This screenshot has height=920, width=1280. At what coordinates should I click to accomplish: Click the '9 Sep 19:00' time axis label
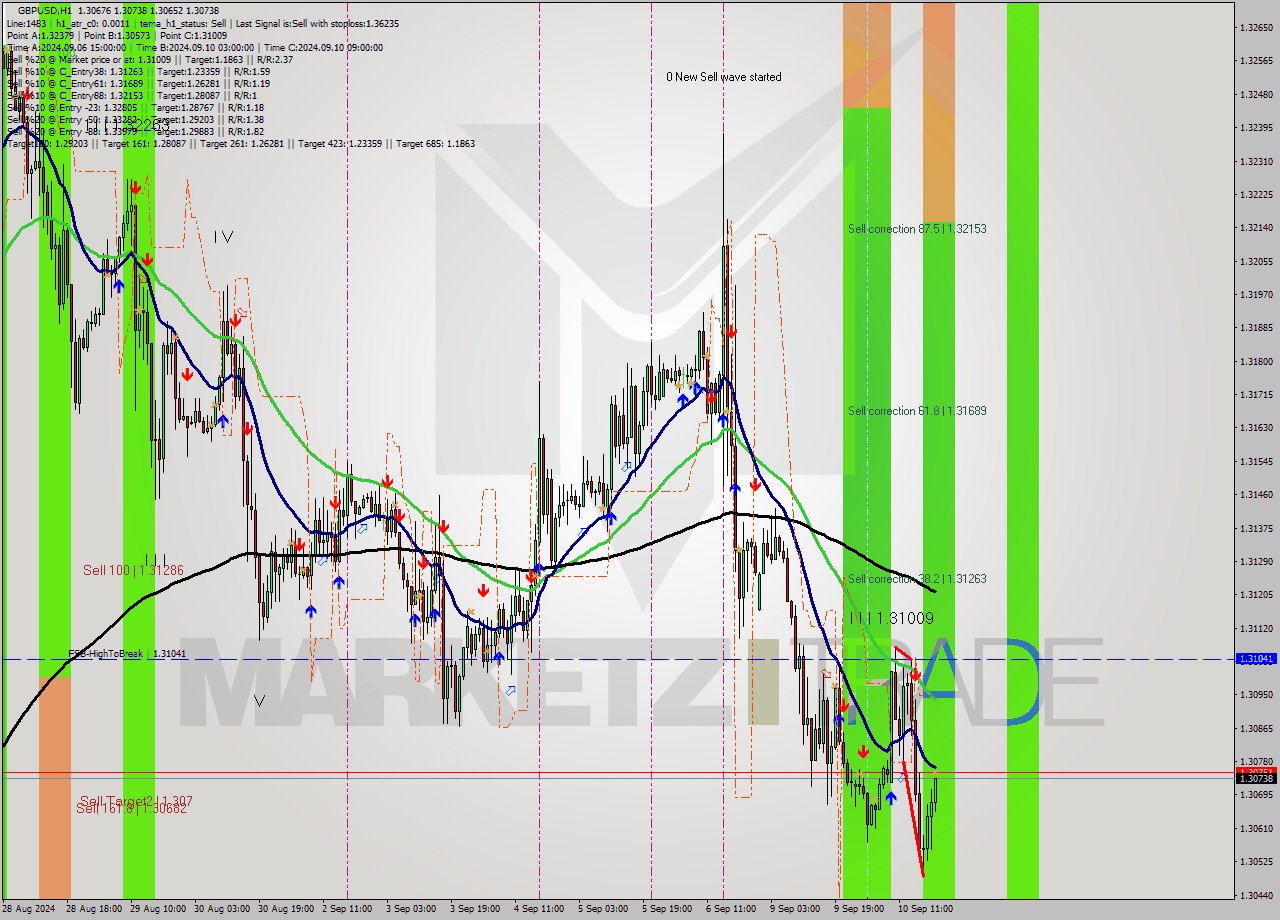[x=859, y=909]
